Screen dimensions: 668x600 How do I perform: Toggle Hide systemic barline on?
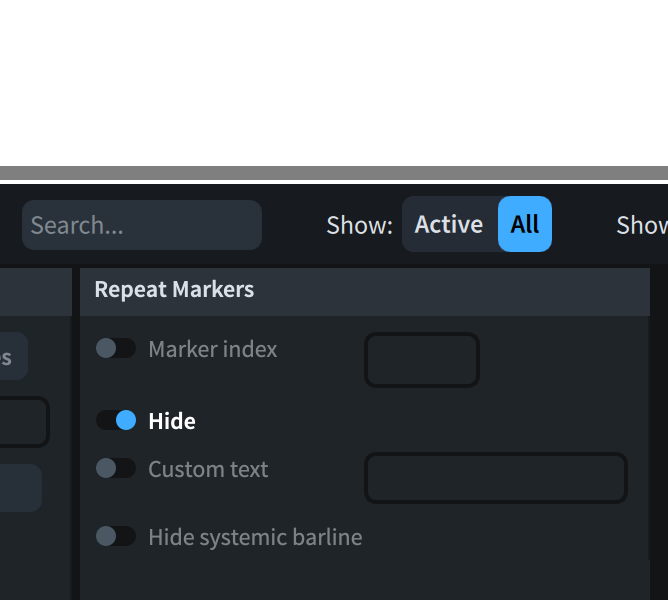[x=116, y=537]
